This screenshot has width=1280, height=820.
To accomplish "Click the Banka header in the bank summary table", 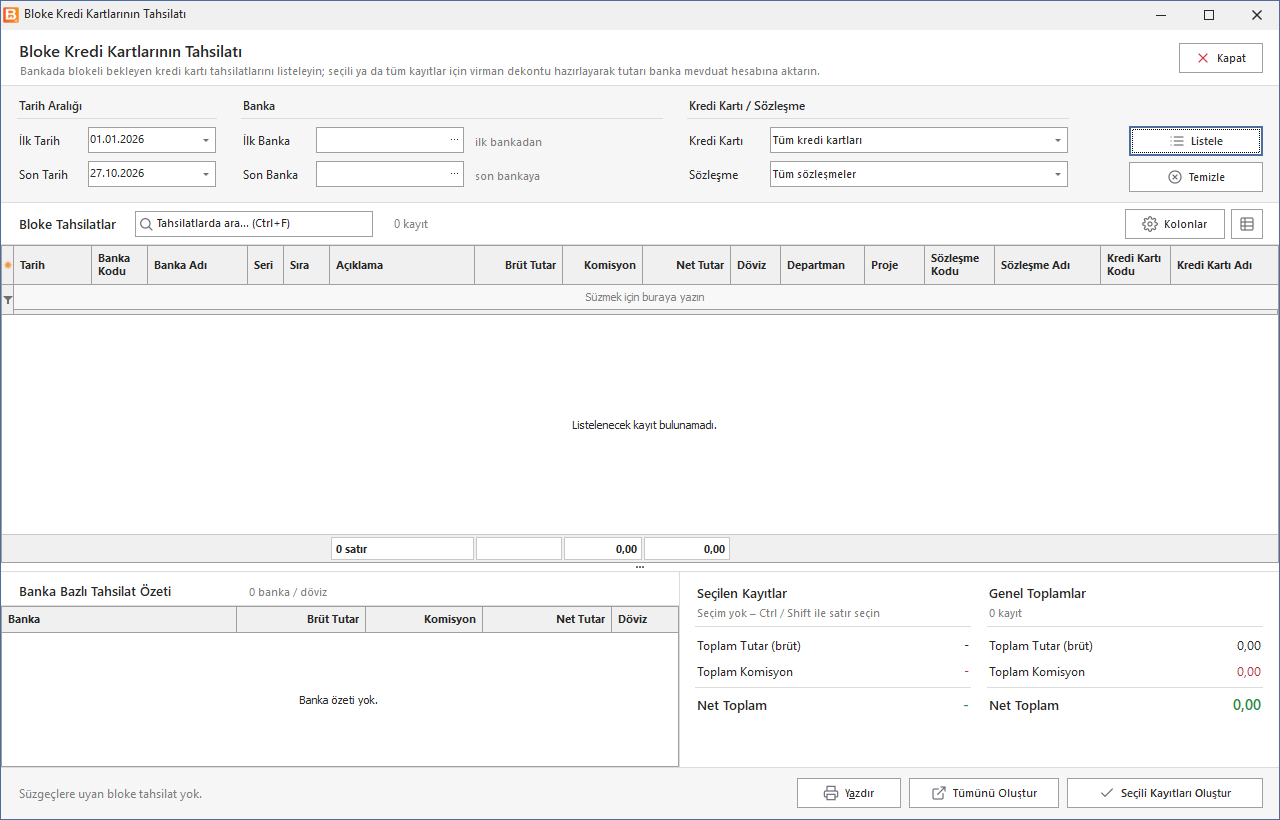I will click(119, 619).
